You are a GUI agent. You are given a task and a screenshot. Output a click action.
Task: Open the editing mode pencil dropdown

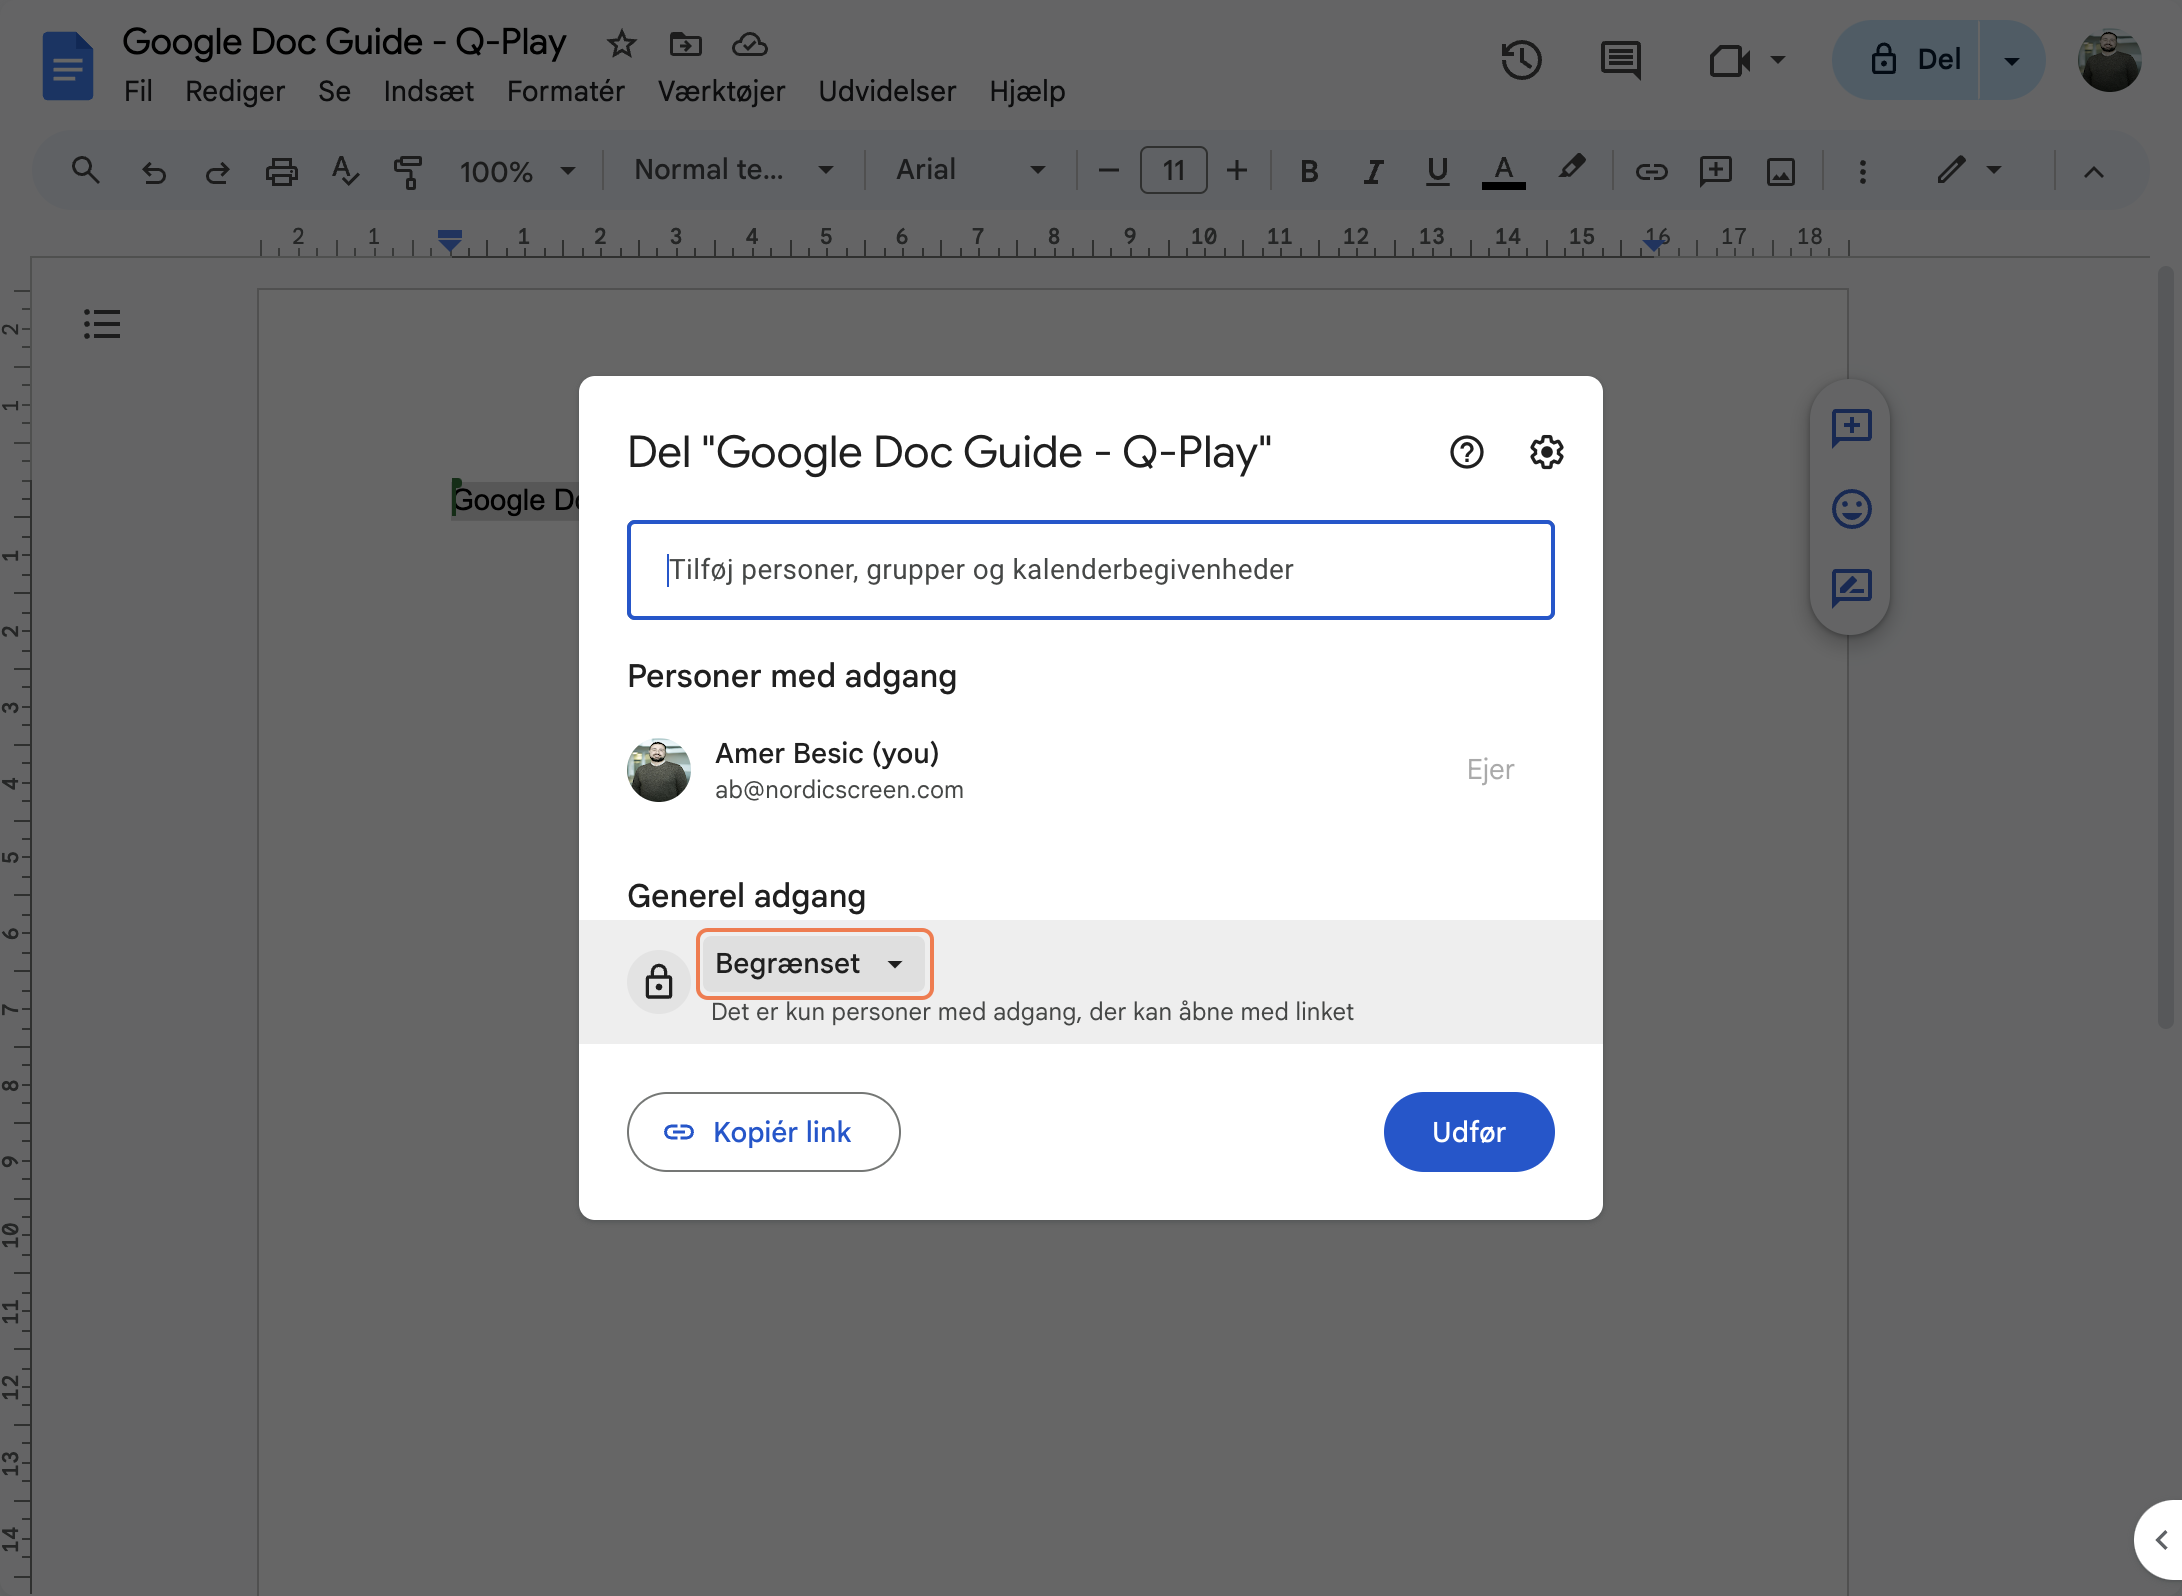tap(1968, 171)
